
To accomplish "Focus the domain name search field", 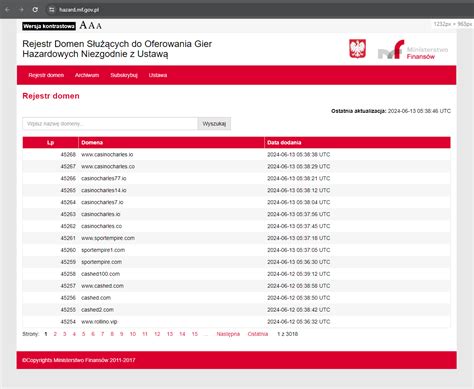I will 110,124.
